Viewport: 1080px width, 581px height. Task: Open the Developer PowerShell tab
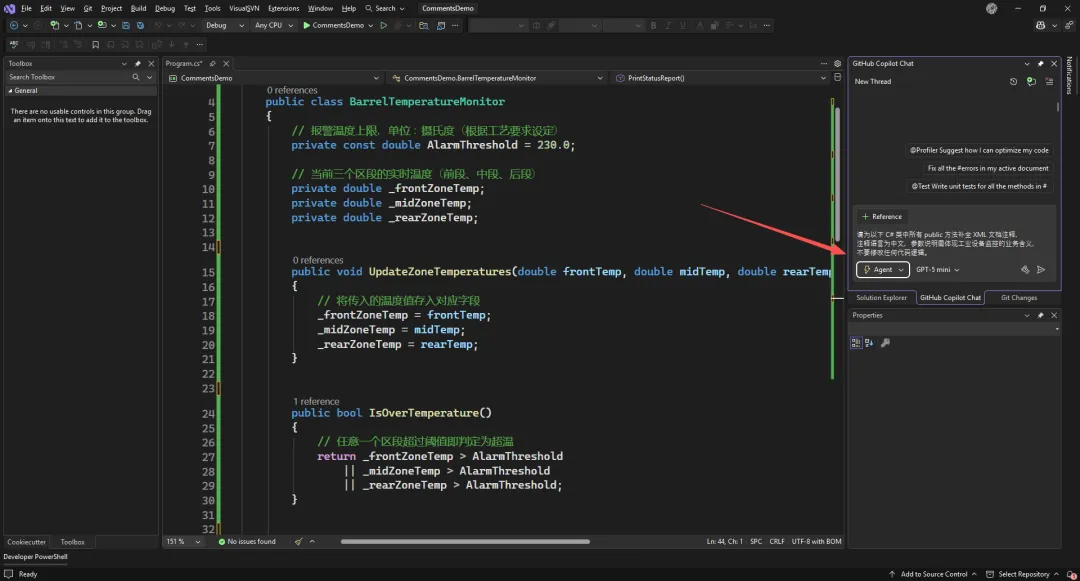[35, 557]
